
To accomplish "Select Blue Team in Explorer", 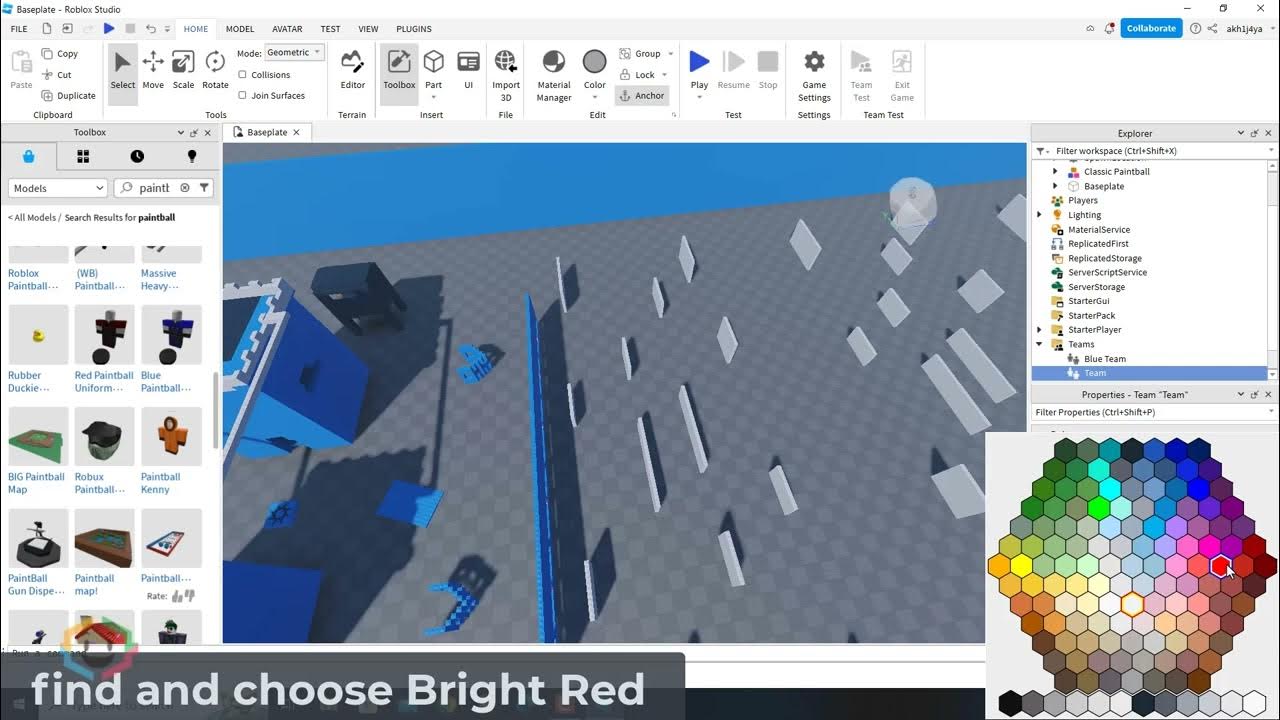I will [x=1104, y=359].
